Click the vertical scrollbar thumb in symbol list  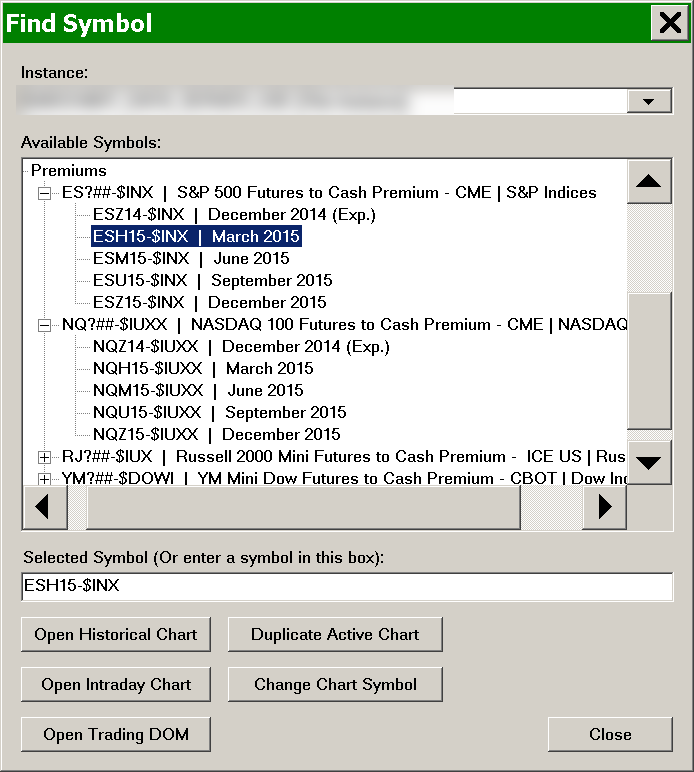click(x=649, y=361)
